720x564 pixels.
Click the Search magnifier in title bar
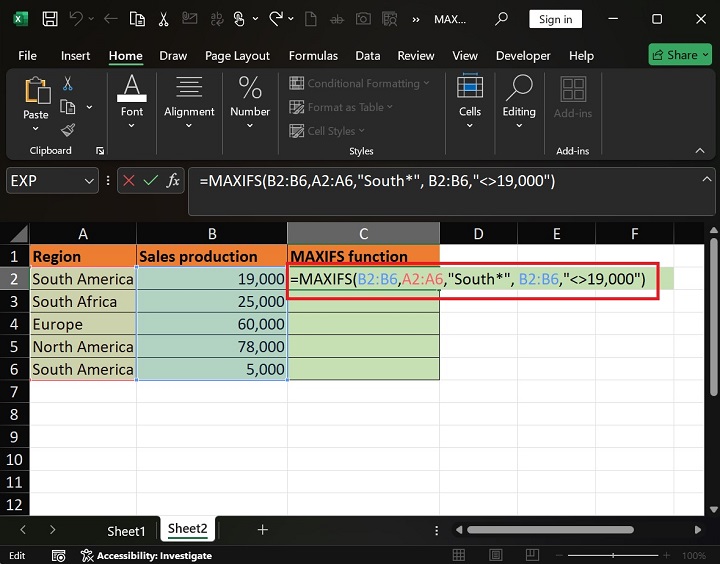[501, 19]
